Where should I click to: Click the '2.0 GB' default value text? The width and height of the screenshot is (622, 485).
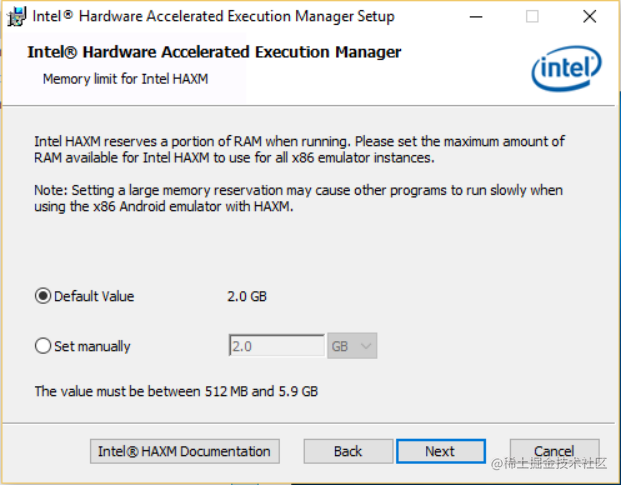pyautogui.click(x=247, y=297)
